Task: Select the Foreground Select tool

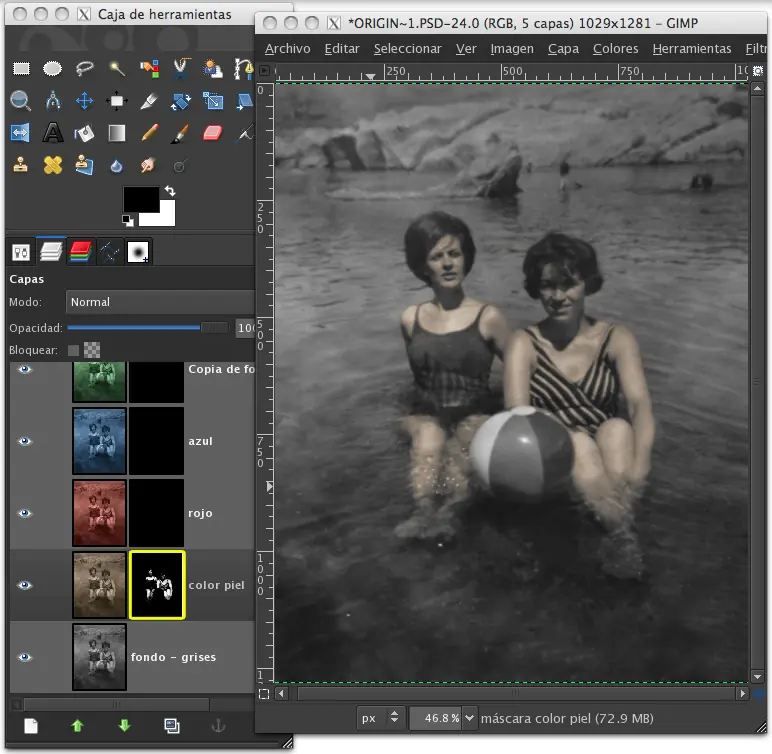Action: pyautogui.click(x=213, y=68)
